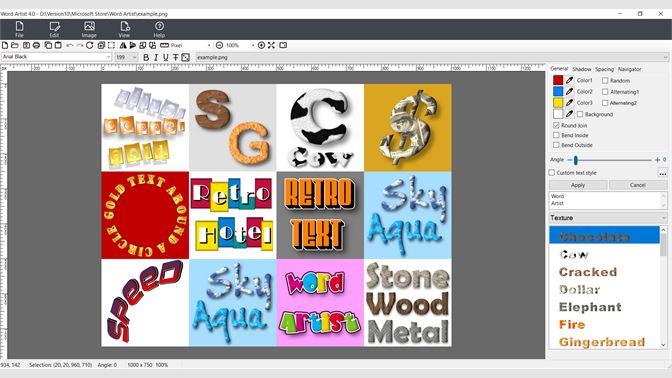Click the red Color1 swatch
672x378 pixels.
558,80
